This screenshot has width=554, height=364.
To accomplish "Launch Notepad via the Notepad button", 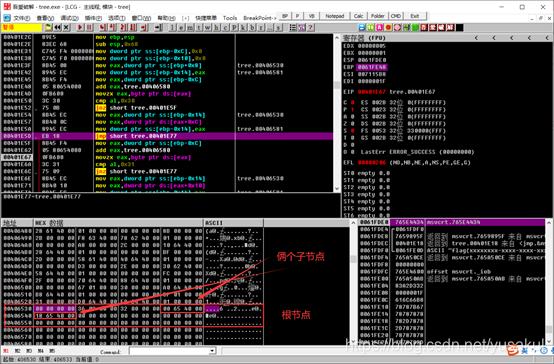I will pos(335,16).
